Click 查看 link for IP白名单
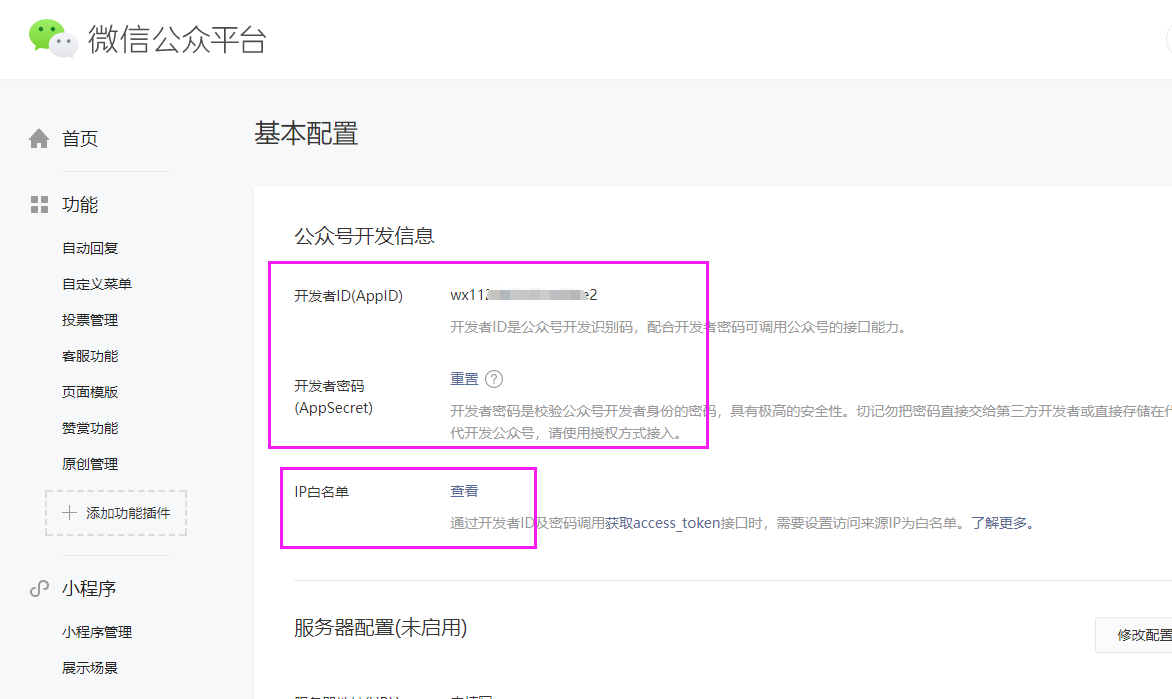 464,491
